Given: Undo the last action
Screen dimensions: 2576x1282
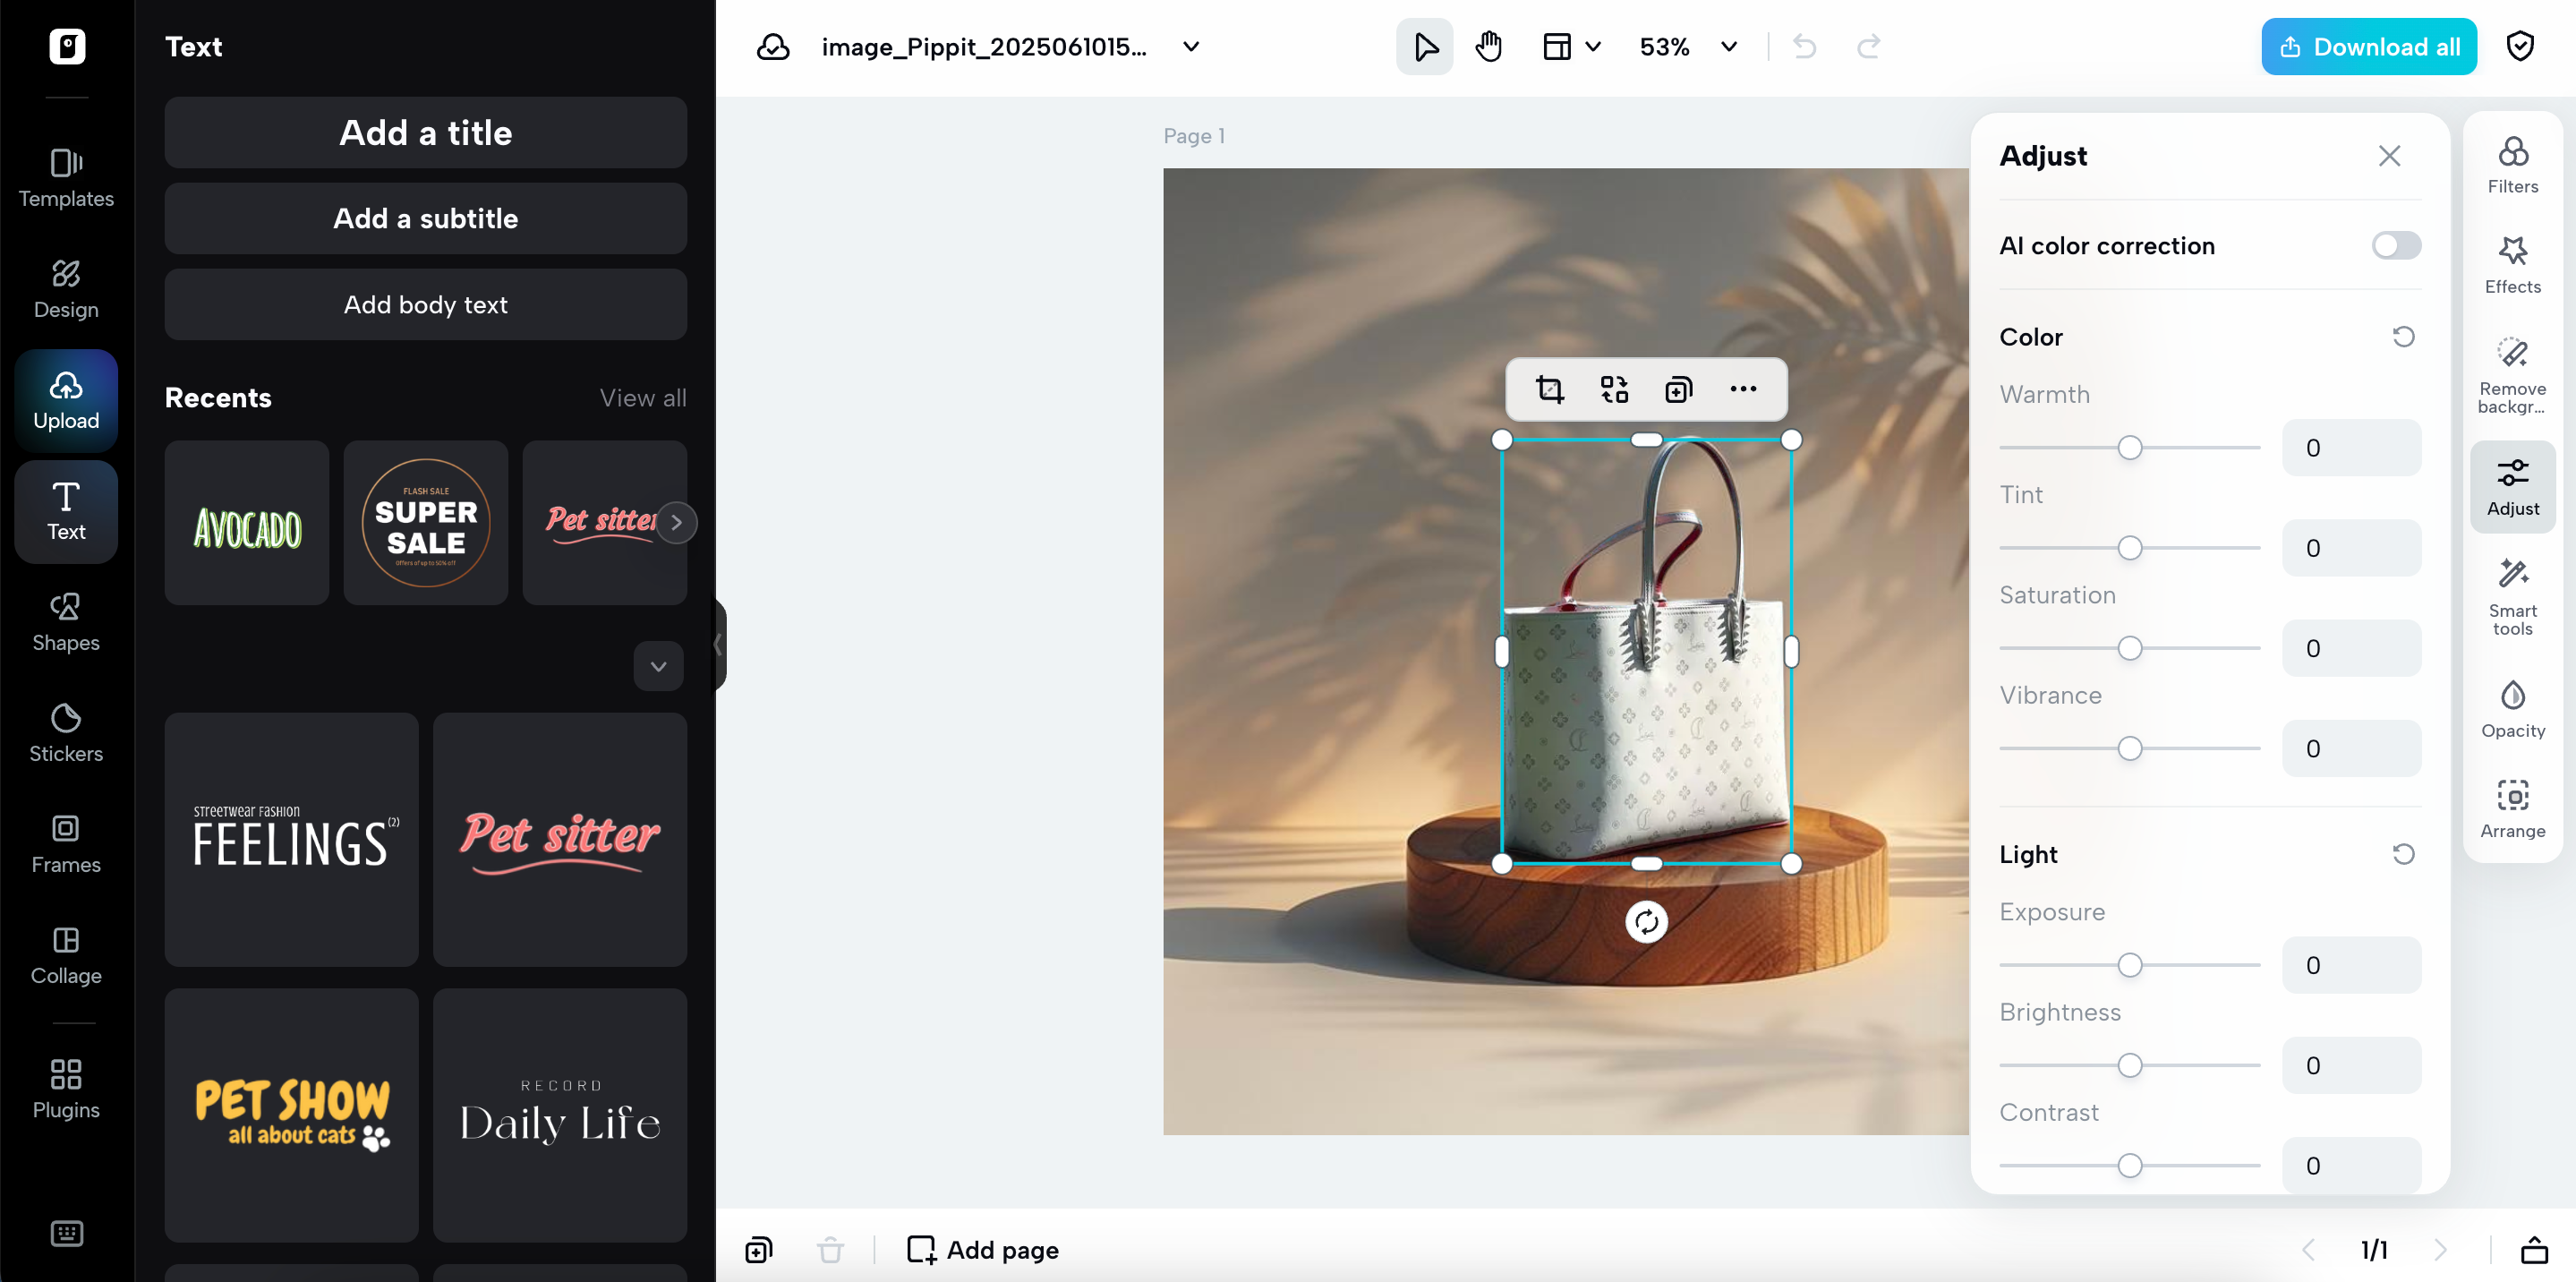Looking at the screenshot, I should pyautogui.click(x=1805, y=46).
